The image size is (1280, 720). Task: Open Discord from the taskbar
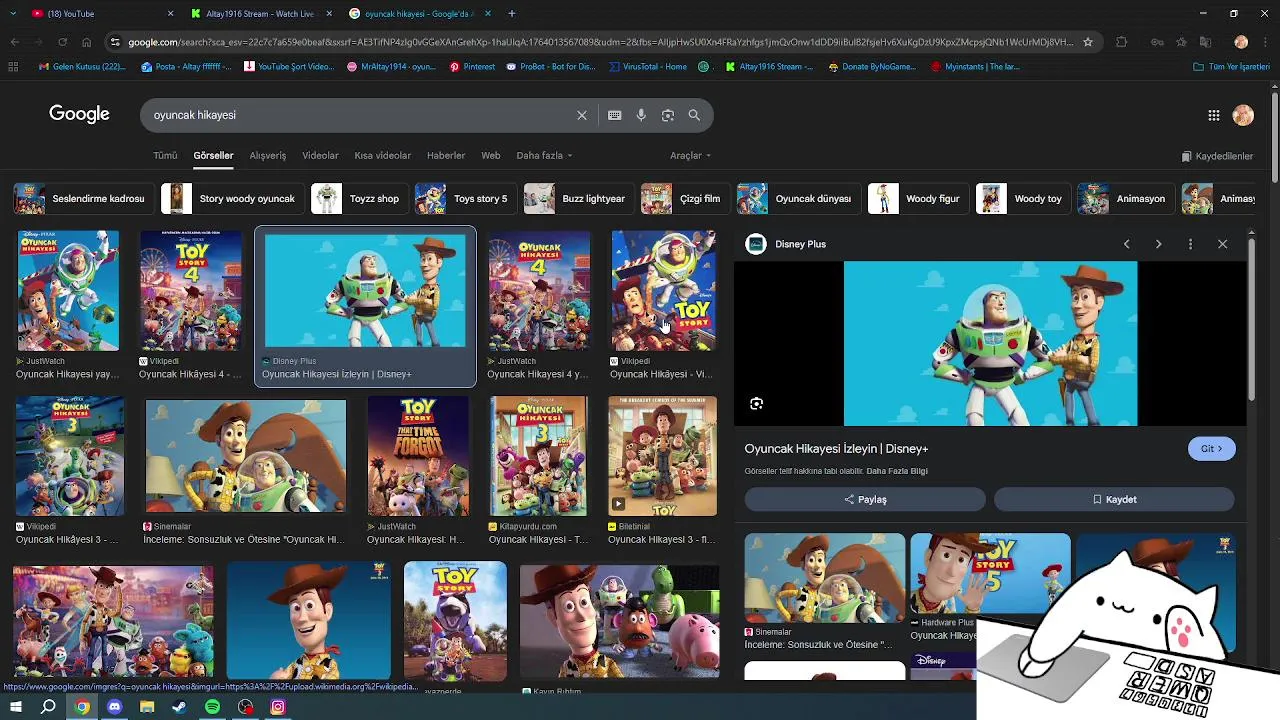114,707
